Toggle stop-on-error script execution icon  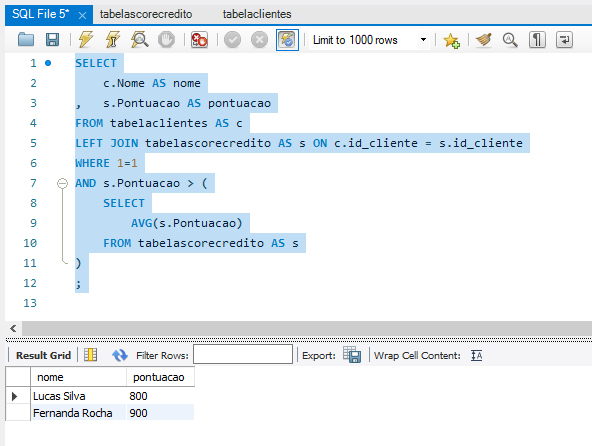tap(199, 40)
